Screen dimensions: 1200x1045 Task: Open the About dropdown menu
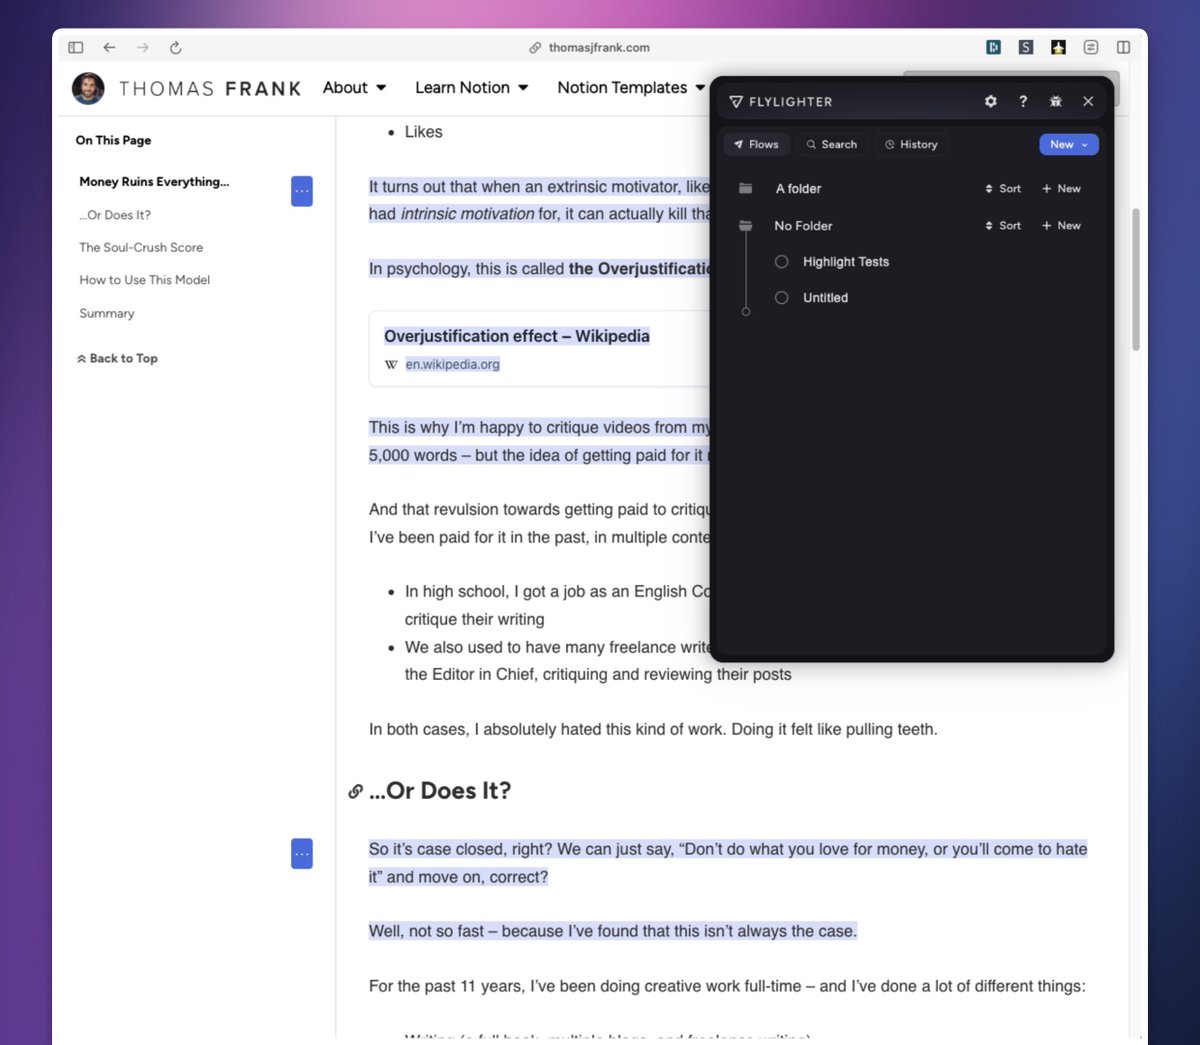click(355, 88)
